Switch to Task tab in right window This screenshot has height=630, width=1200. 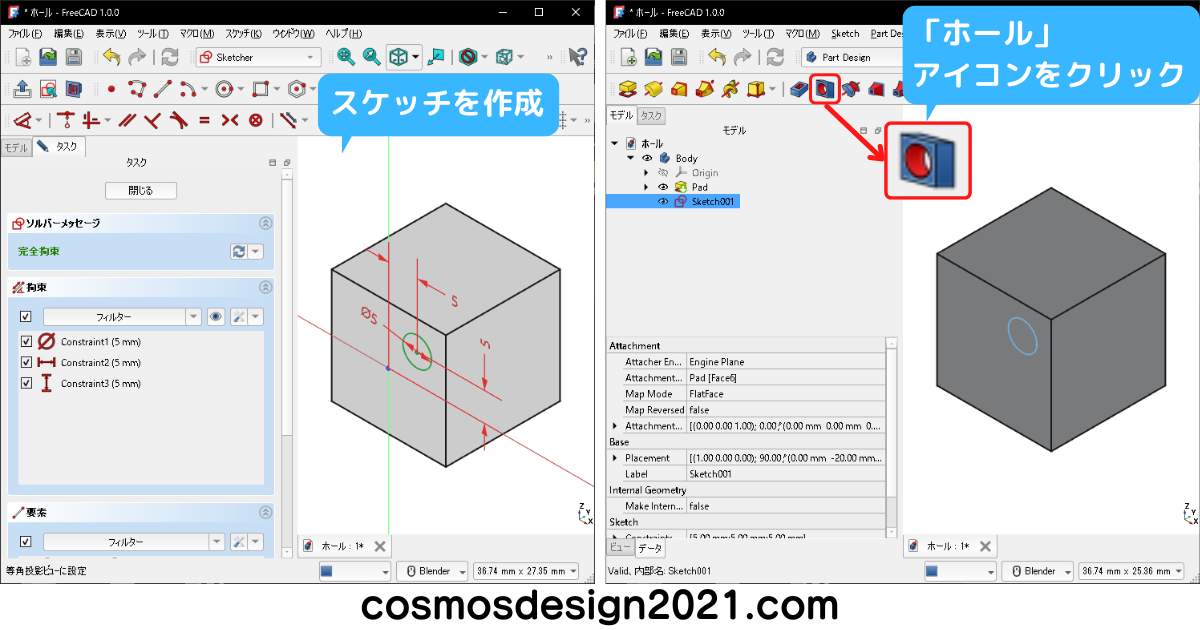[x=652, y=115]
